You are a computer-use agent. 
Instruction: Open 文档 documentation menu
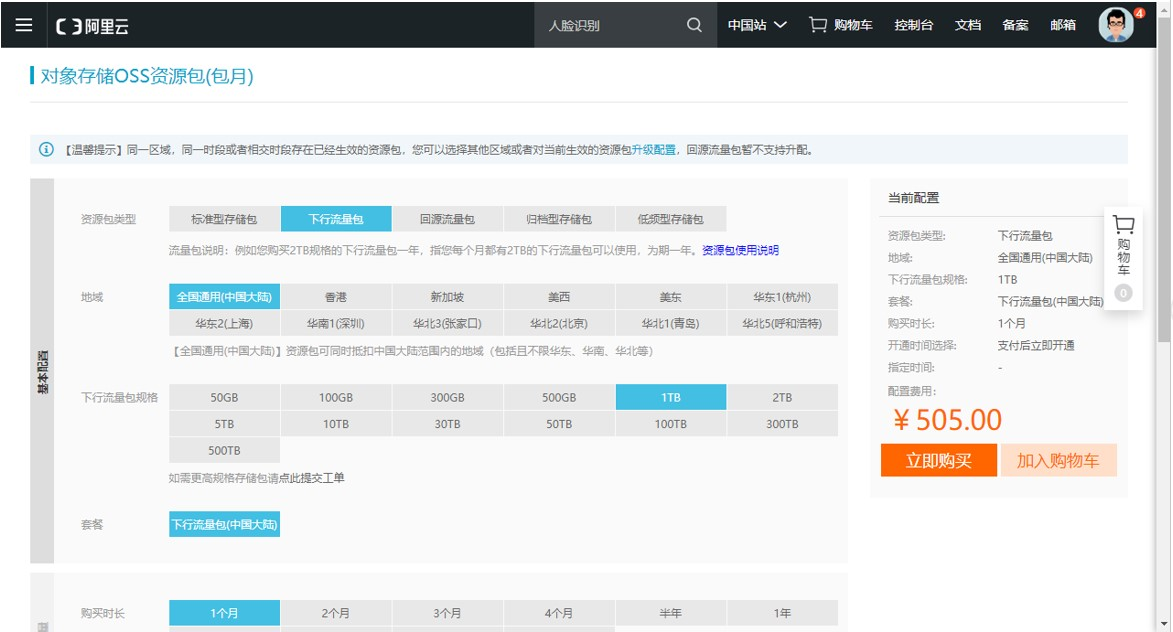point(967,25)
